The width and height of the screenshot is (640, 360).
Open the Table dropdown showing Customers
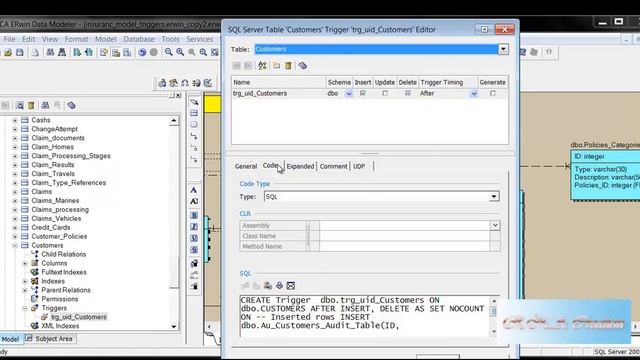click(503, 49)
